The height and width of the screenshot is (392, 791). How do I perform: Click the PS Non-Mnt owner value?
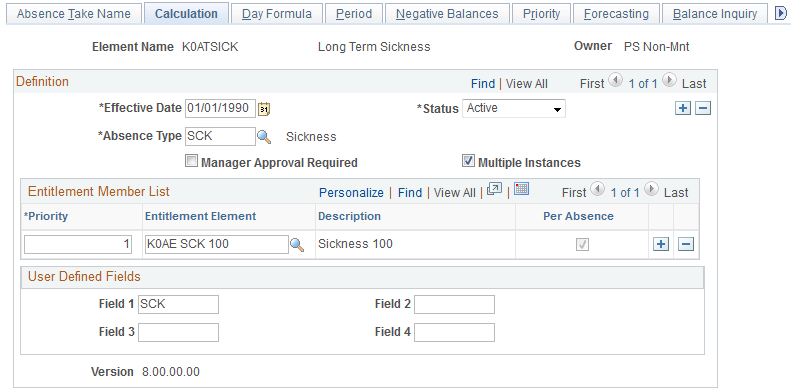click(x=656, y=47)
